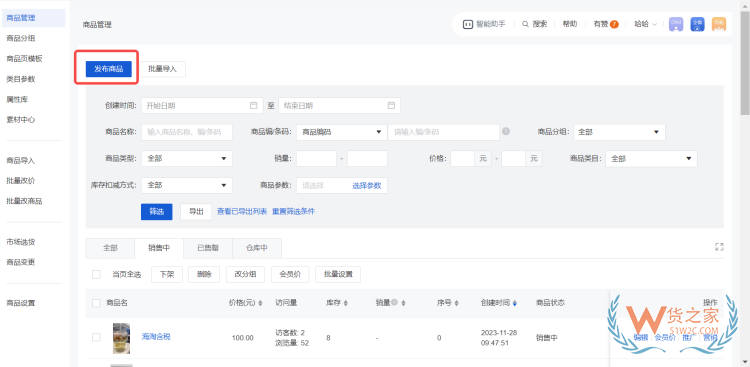Image resolution: width=750 pixels, height=367 pixels.
Task: Sort by 销量 column arrows
Action: pyautogui.click(x=403, y=303)
